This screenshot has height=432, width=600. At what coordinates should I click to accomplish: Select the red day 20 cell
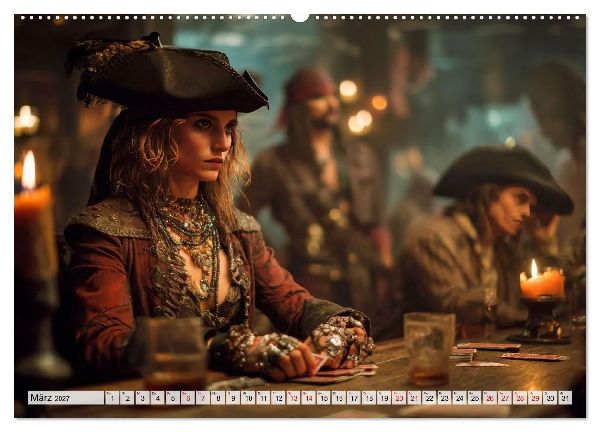coord(399,398)
